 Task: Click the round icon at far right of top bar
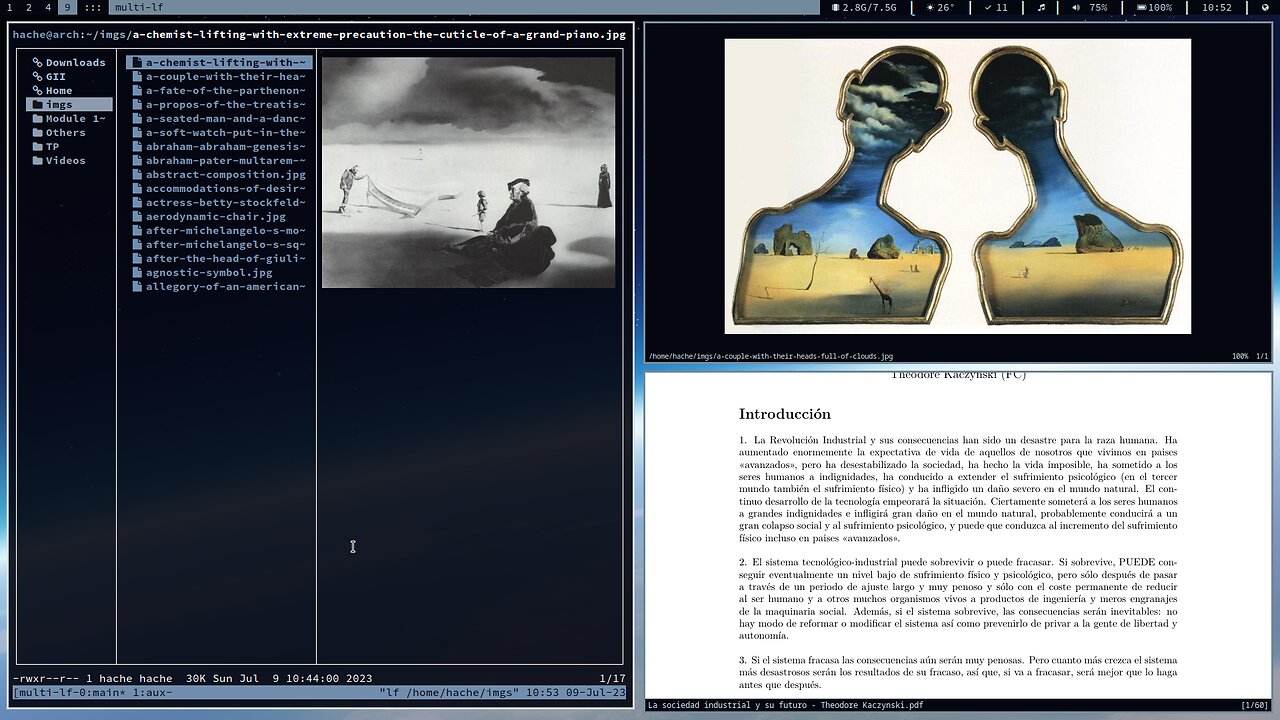(x=1265, y=7)
